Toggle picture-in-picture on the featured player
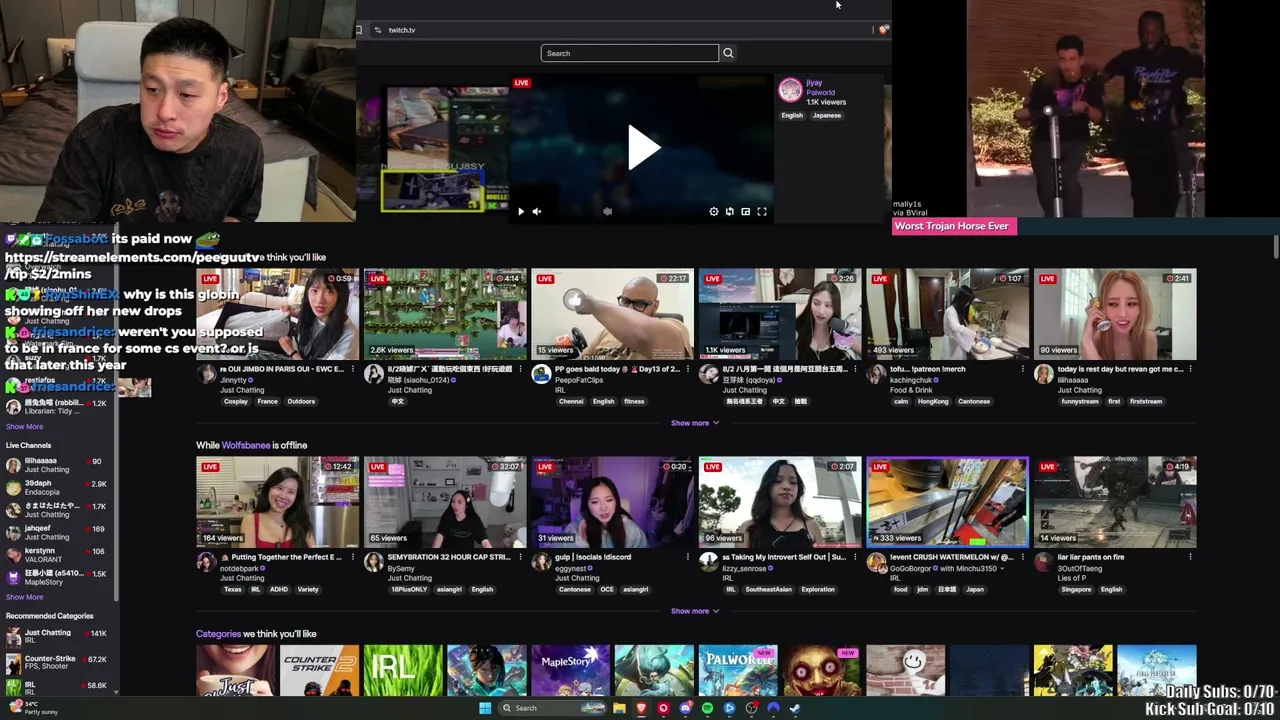 point(745,212)
